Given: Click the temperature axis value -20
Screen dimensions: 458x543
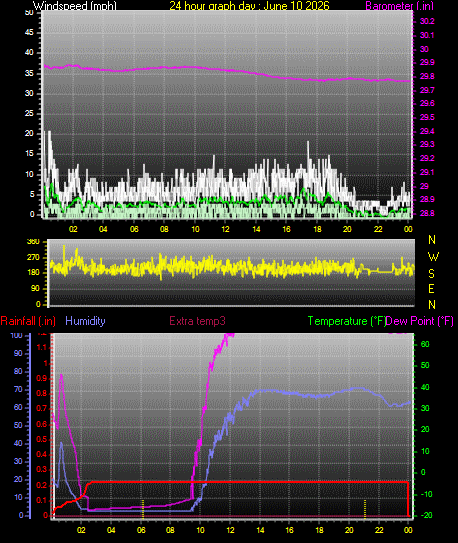Looking at the screenshot, I should pyautogui.click(x=426, y=515).
